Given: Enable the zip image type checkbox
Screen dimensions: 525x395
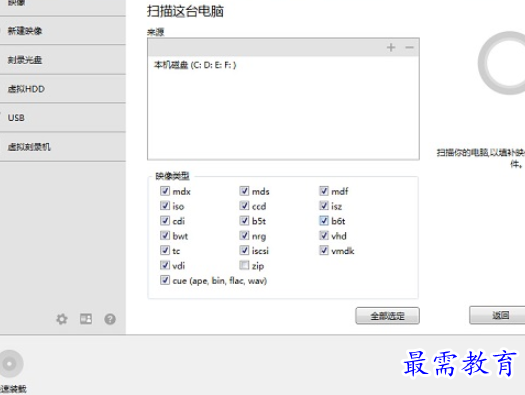Looking at the screenshot, I should click(x=244, y=265).
